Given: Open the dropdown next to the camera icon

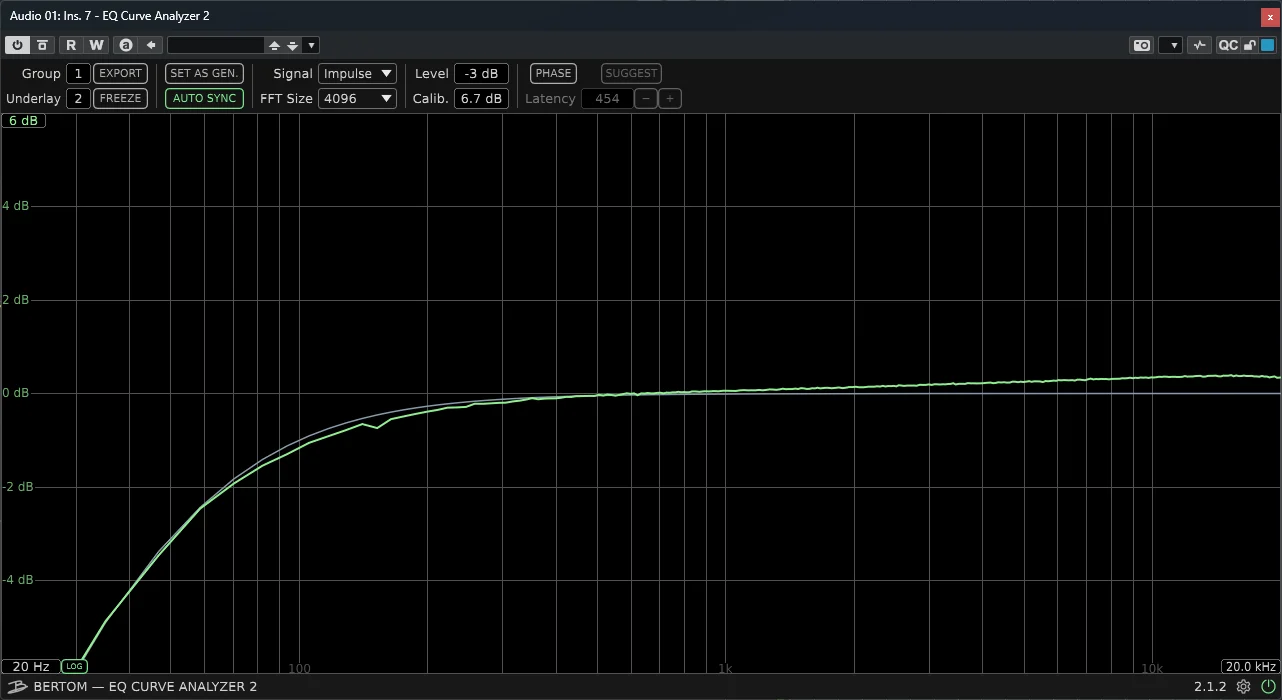Looking at the screenshot, I should [x=1172, y=45].
